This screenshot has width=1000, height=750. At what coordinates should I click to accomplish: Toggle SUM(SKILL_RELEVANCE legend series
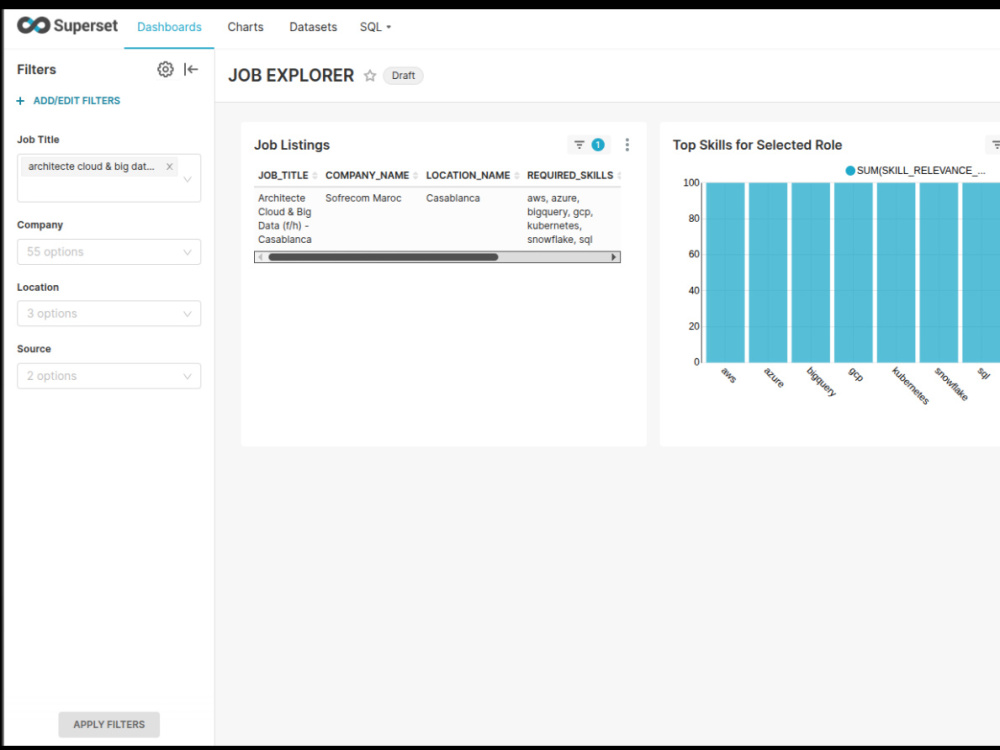point(915,170)
